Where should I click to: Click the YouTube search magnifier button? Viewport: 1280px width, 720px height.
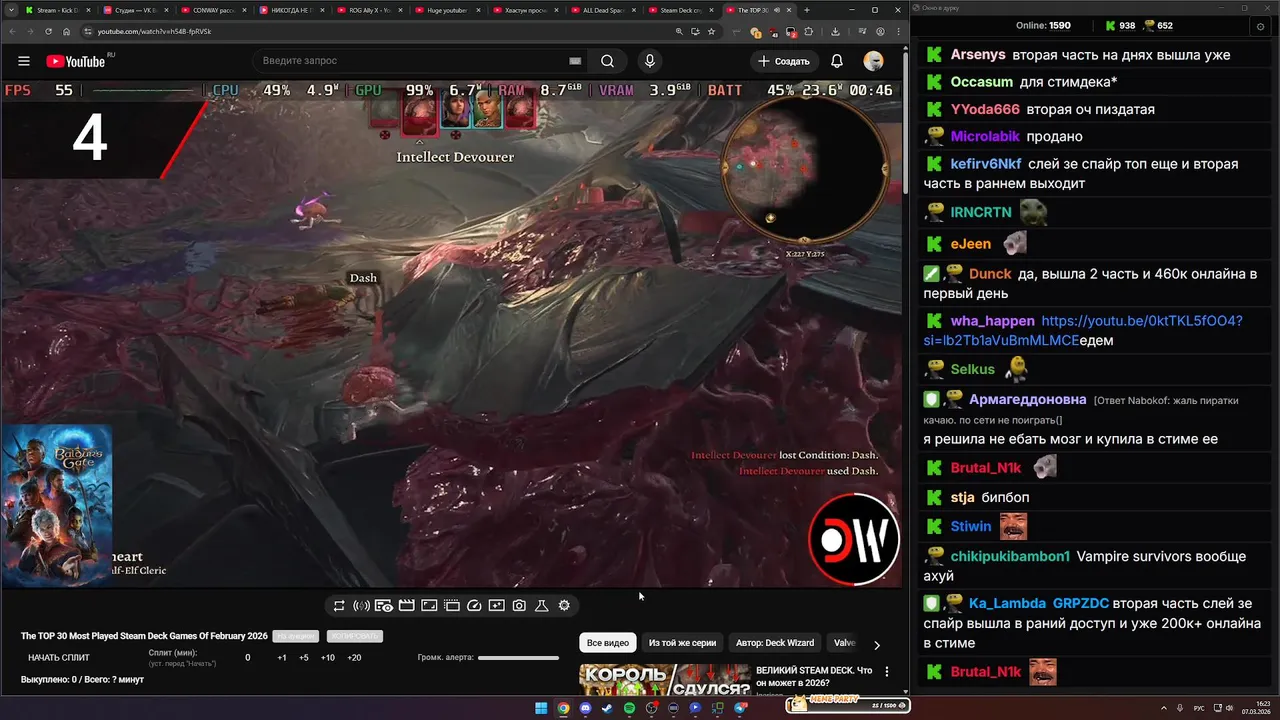[607, 61]
